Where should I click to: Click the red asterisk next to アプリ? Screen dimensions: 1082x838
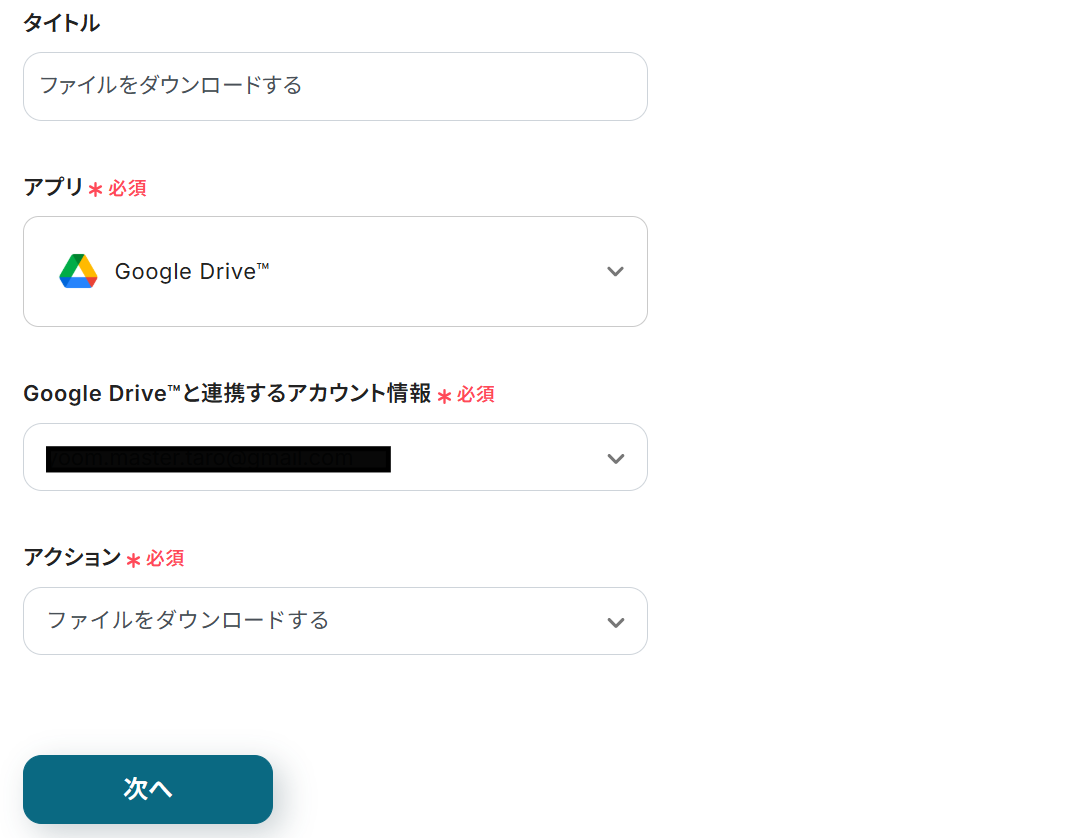(96, 190)
